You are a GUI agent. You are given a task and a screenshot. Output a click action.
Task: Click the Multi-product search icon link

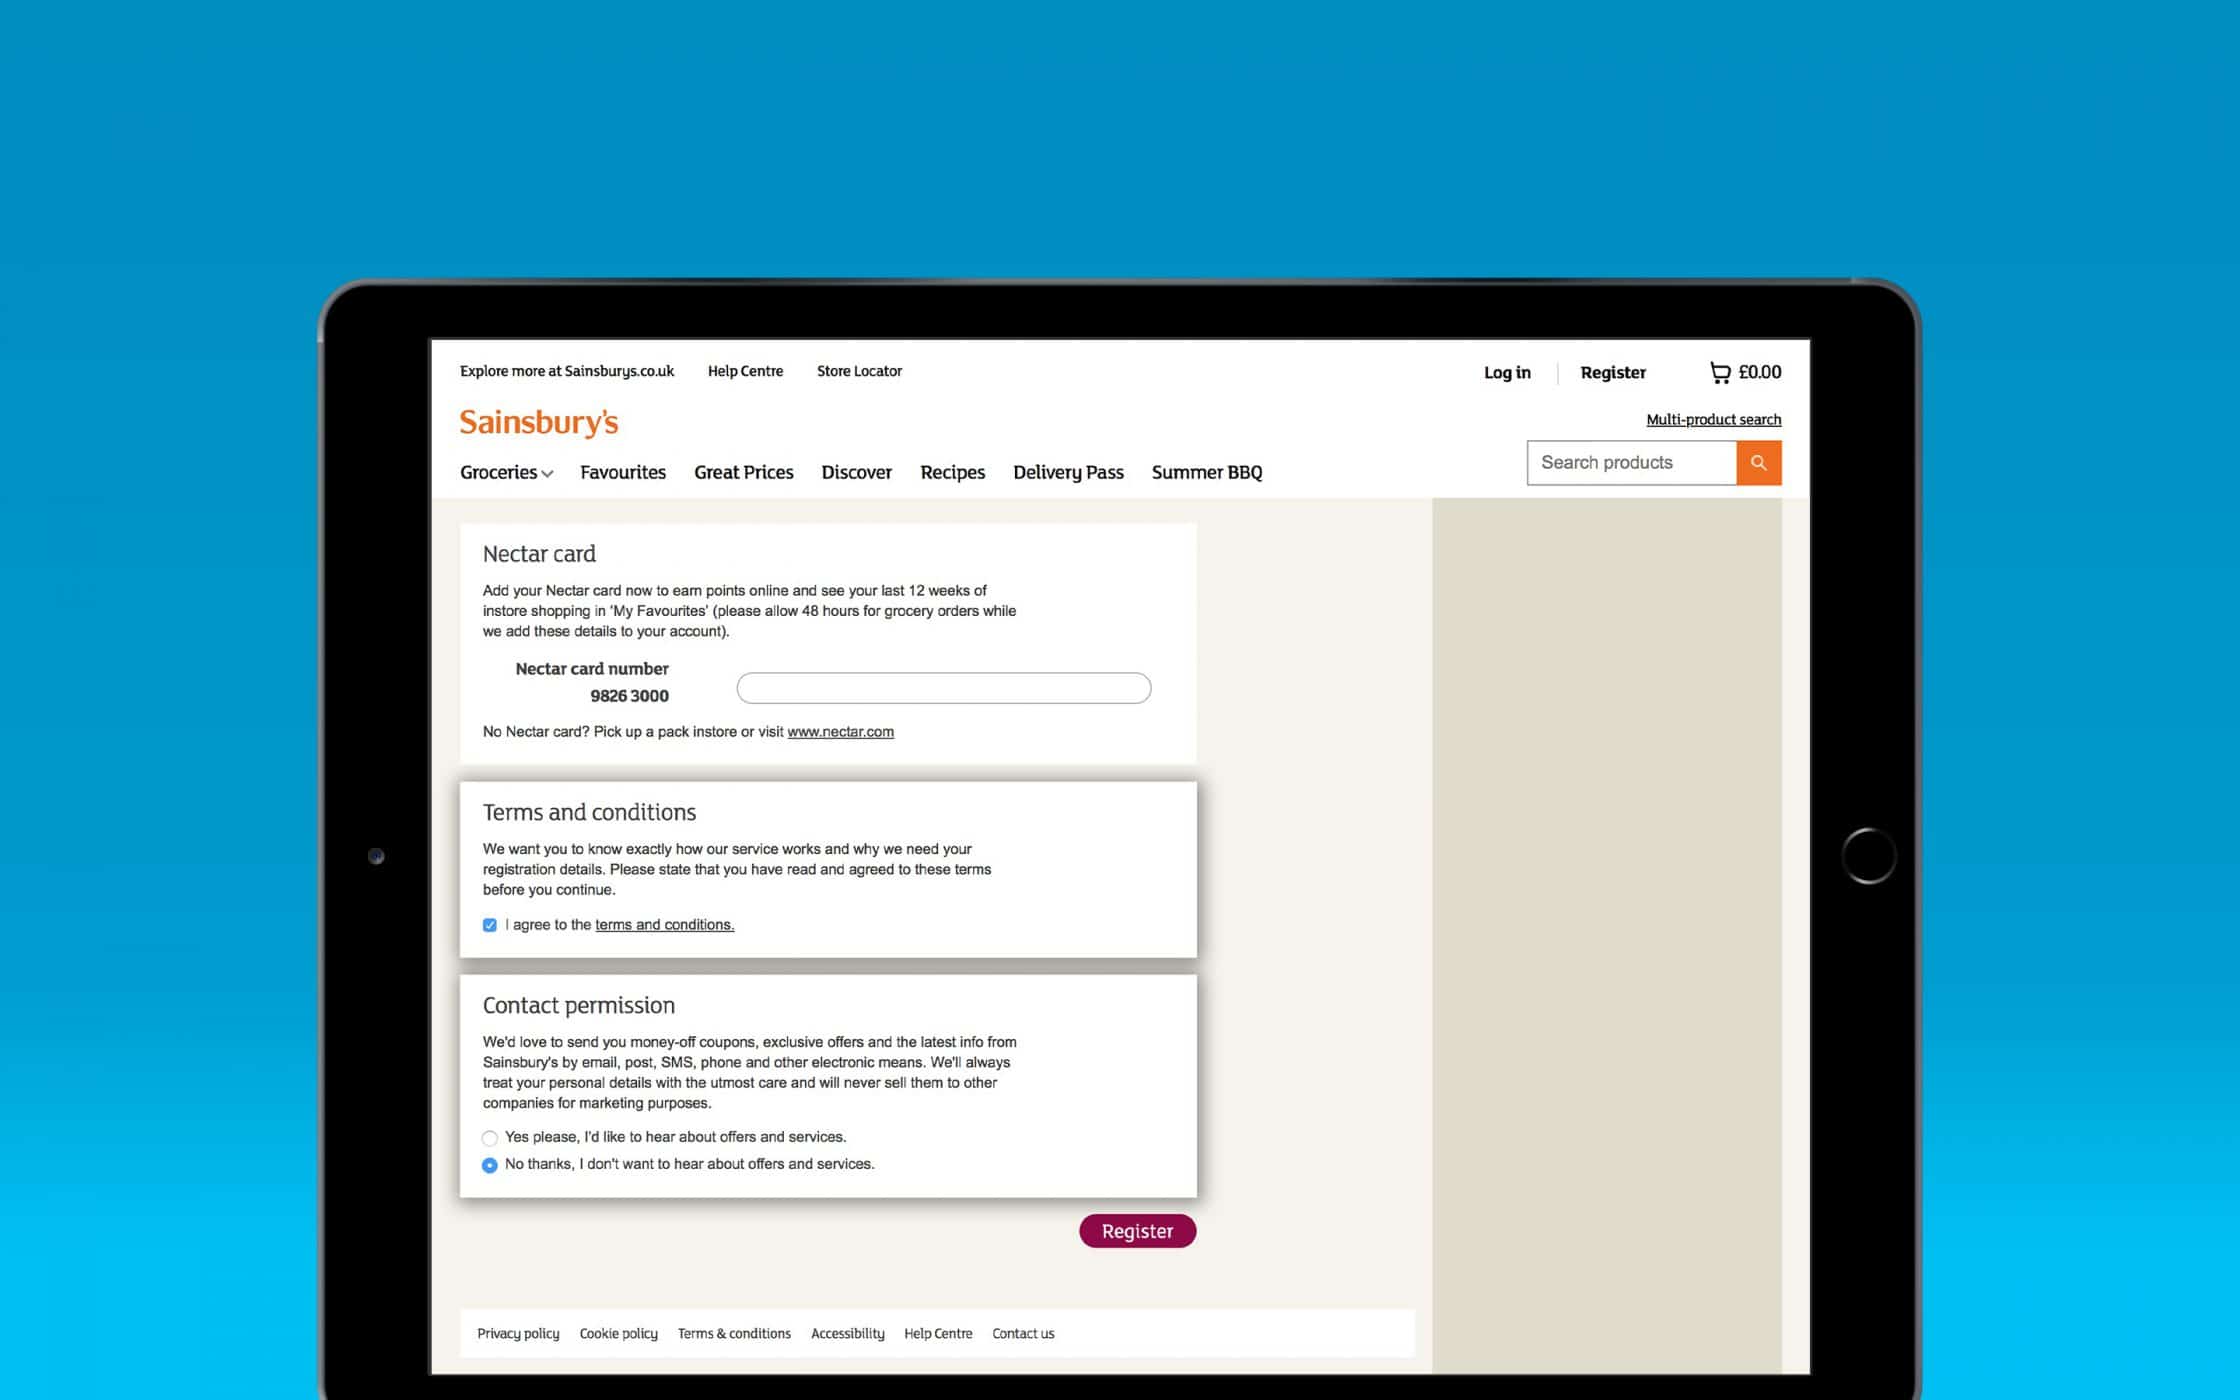pos(1713,419)
